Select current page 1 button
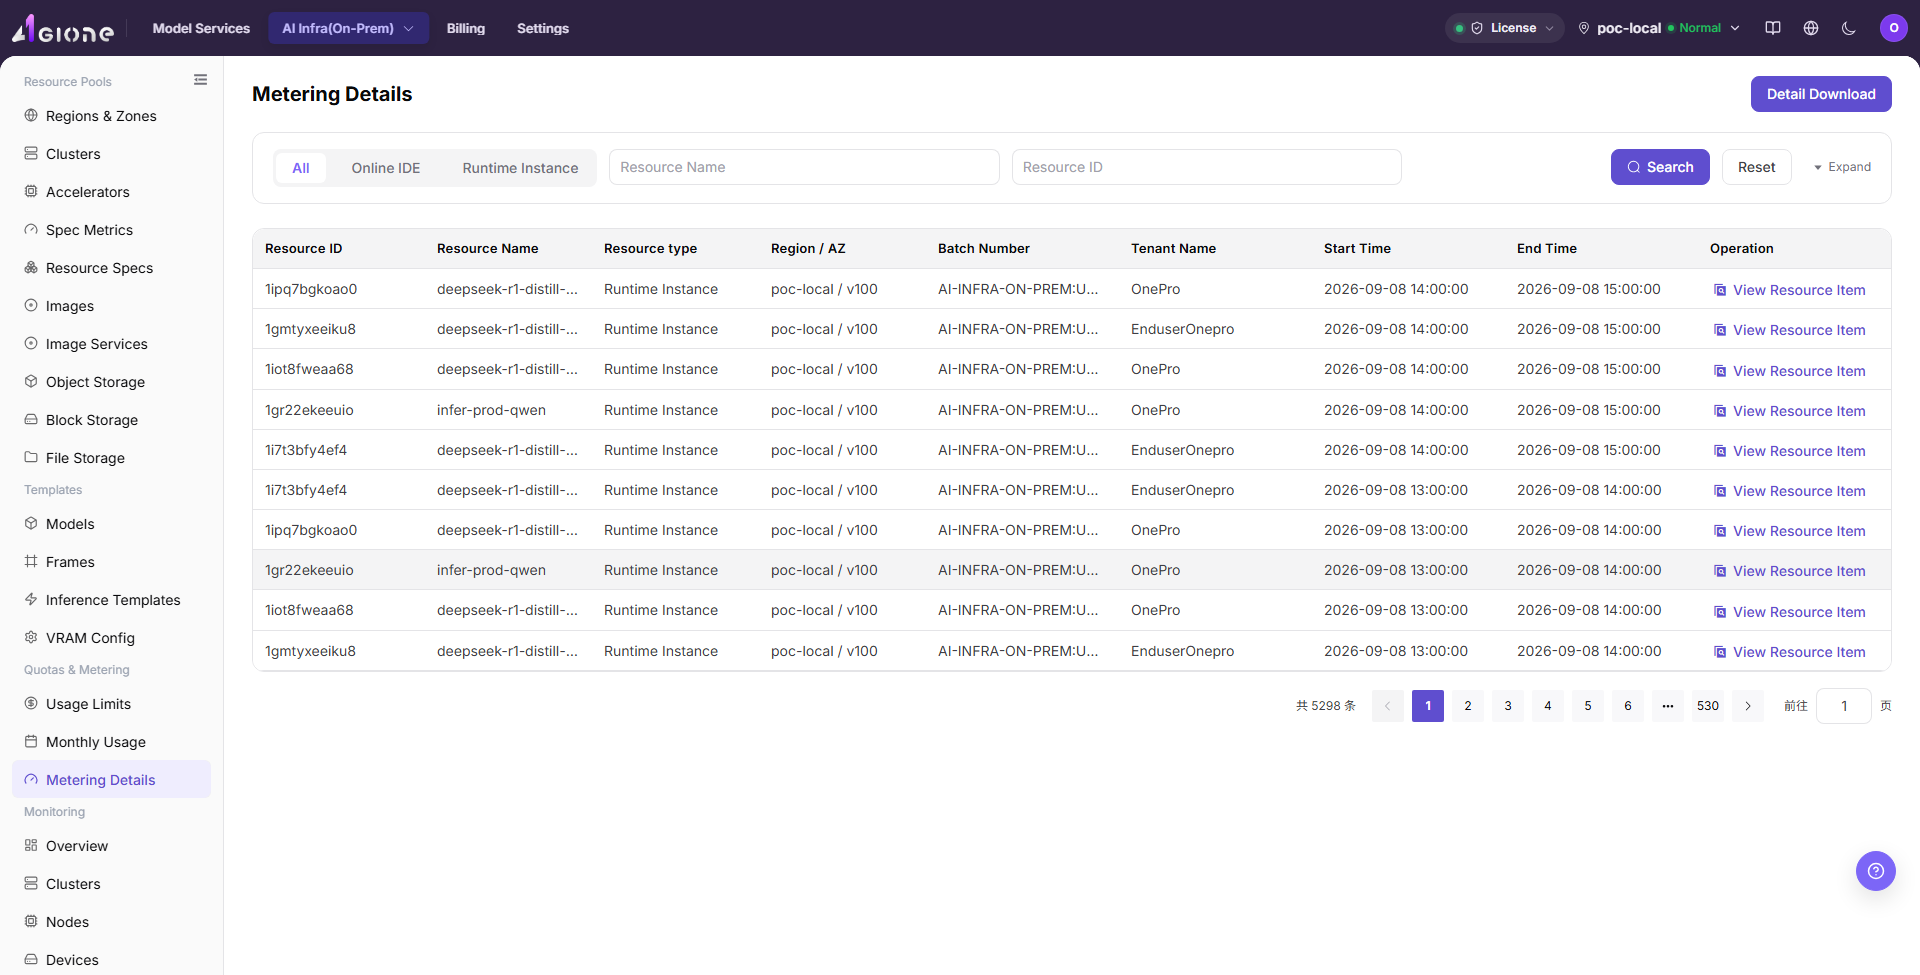The height and width of the screenshot is (975, 1920). [1428, 706]
